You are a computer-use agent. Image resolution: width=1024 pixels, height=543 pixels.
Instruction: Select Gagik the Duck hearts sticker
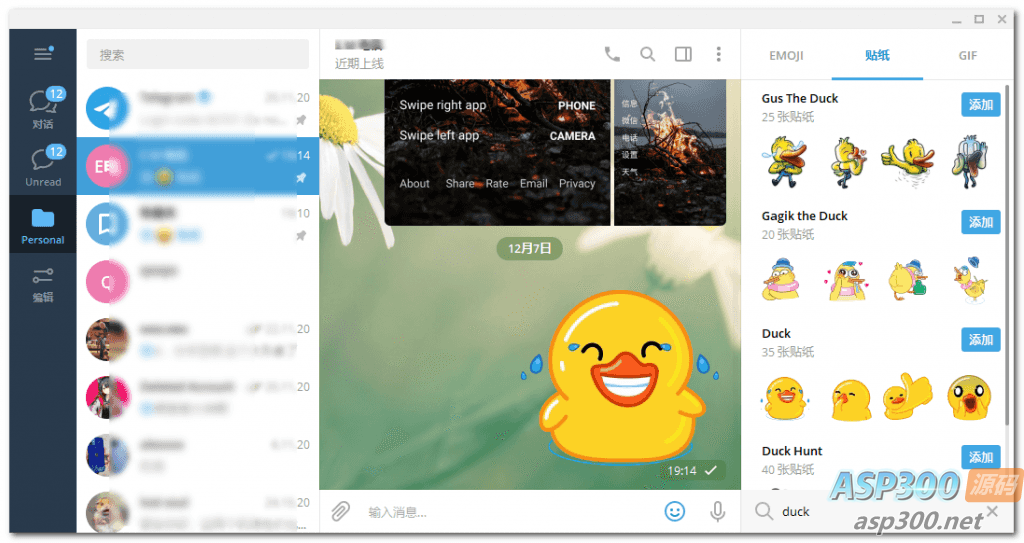click(x=846, y=281)
